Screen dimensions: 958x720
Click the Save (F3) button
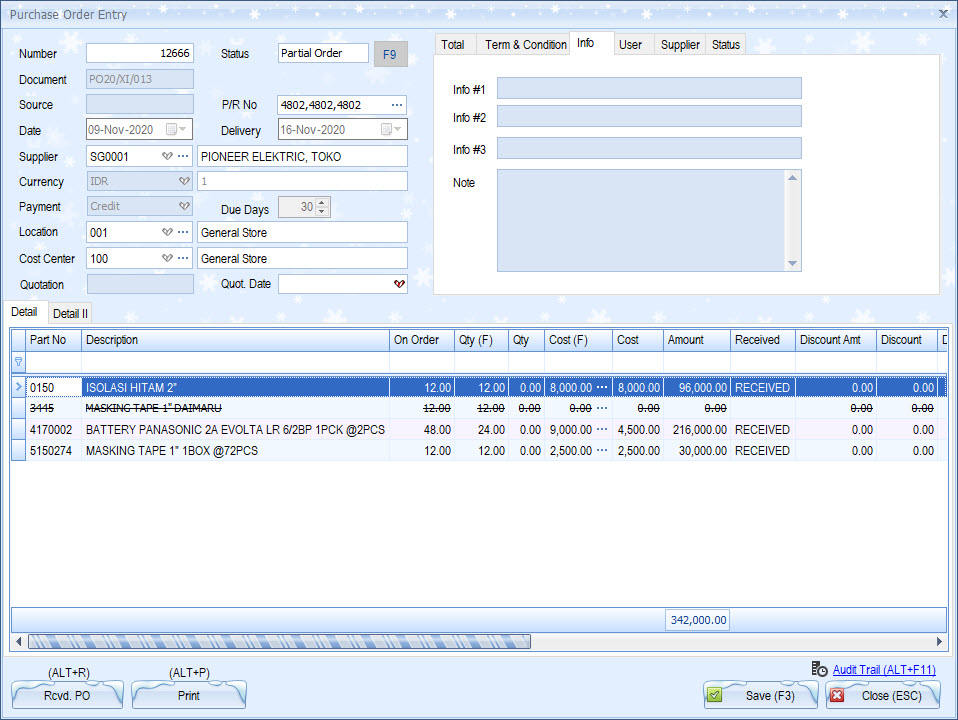(x=760, y=695)
